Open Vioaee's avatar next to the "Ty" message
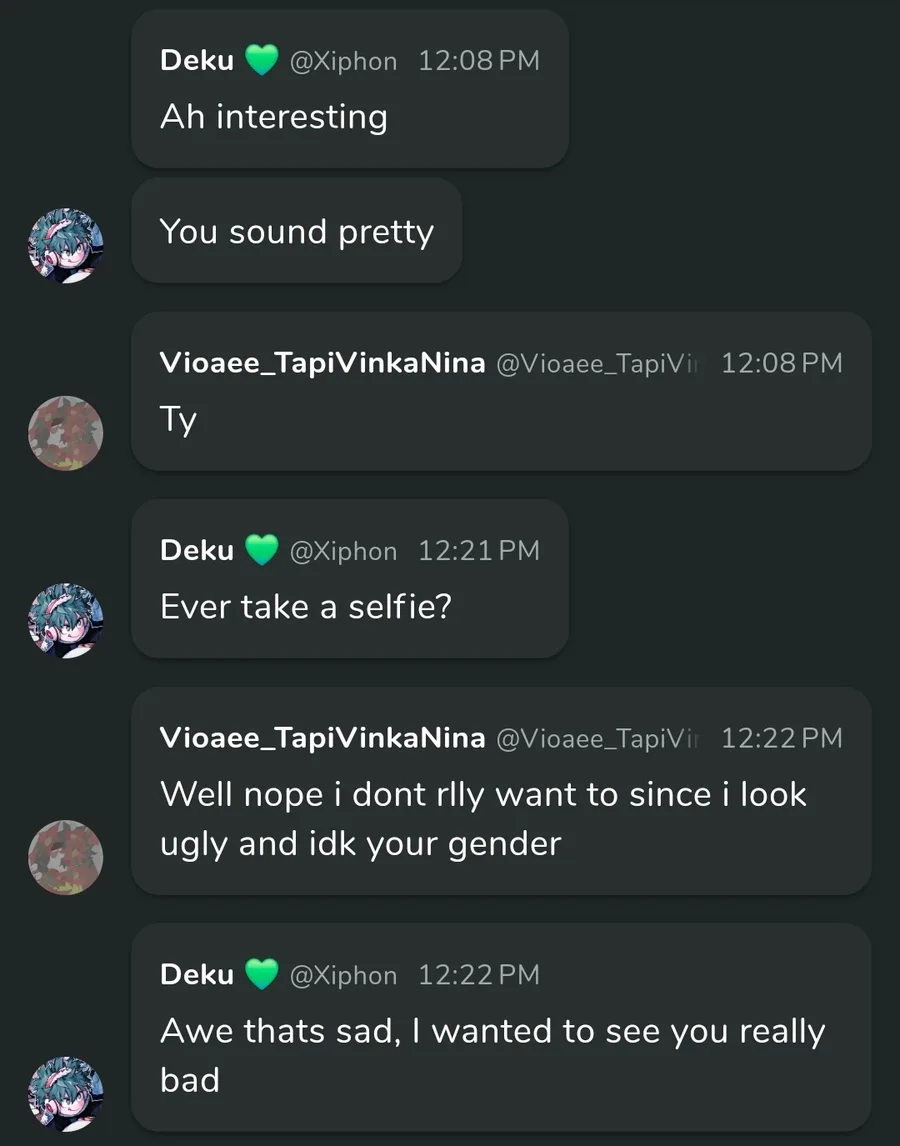The width and height of the screenshot is (900, 1146). 66,434
